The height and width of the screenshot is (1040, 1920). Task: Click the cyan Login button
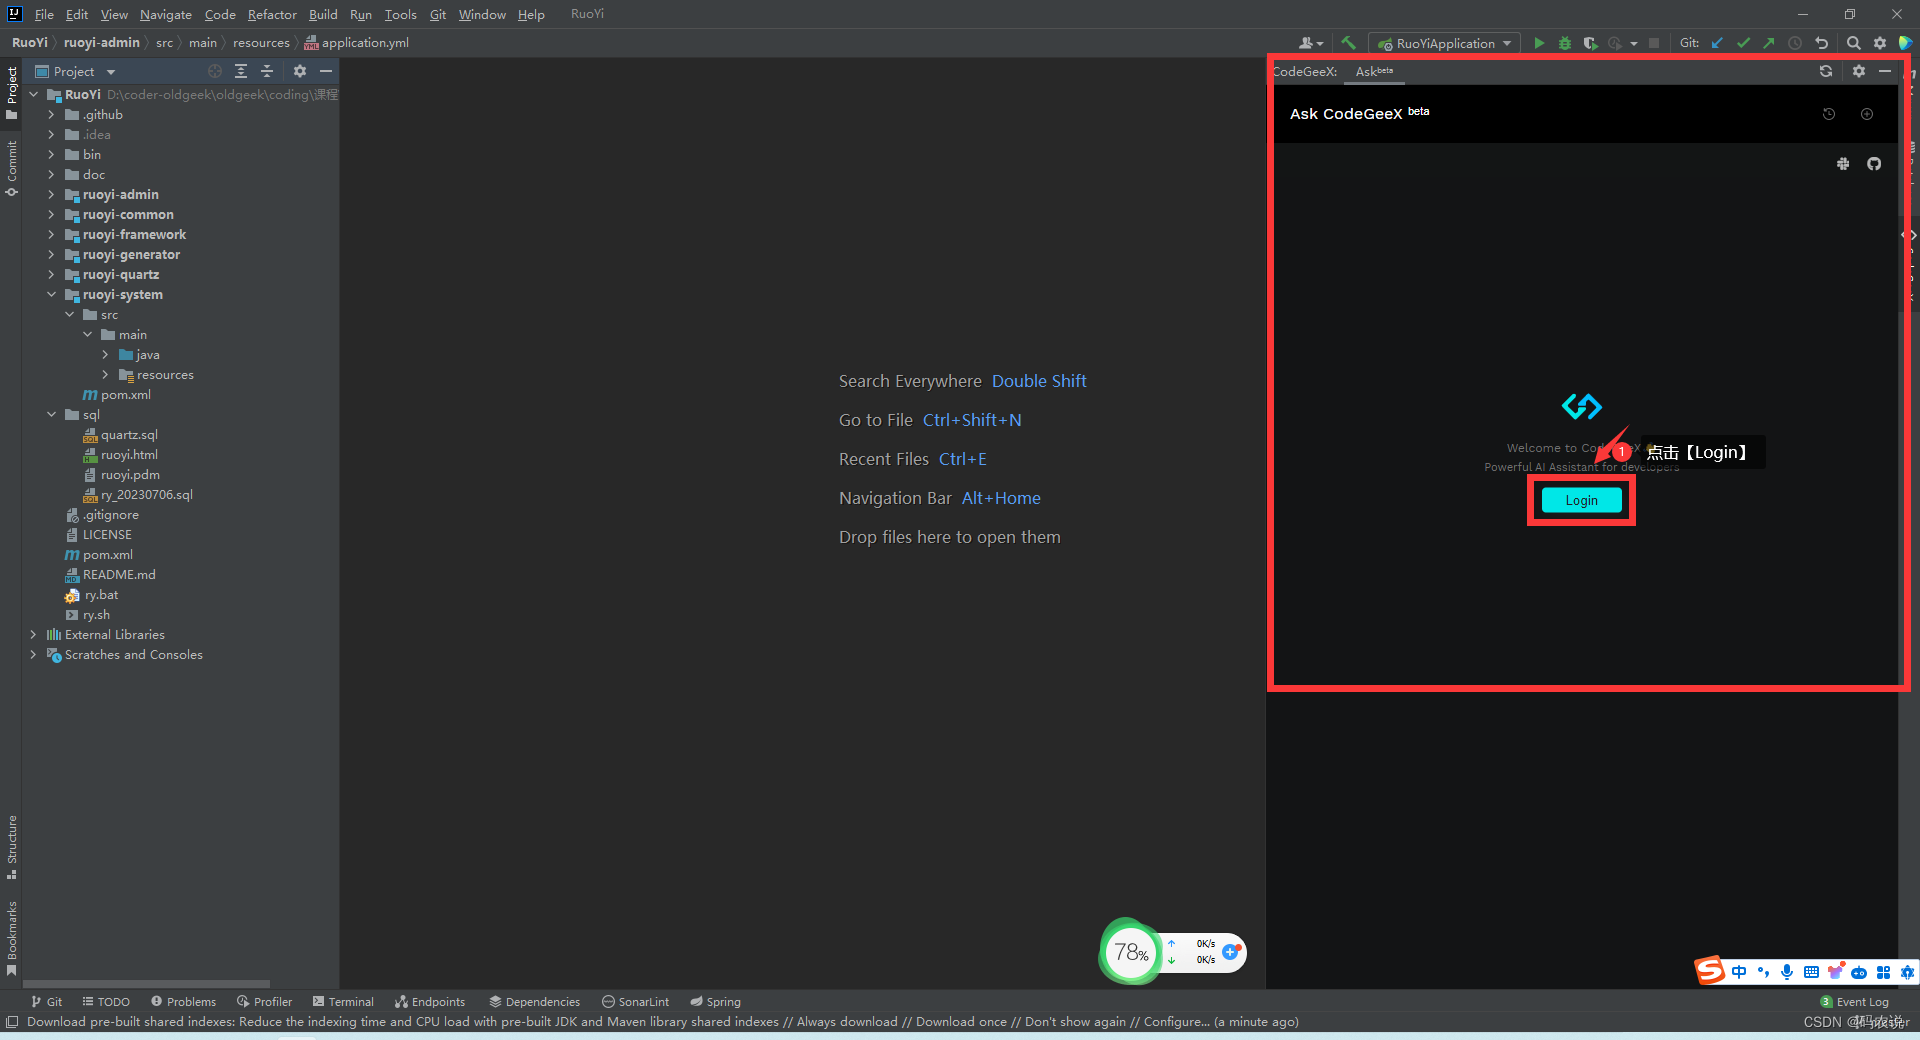click(1581, 500)
